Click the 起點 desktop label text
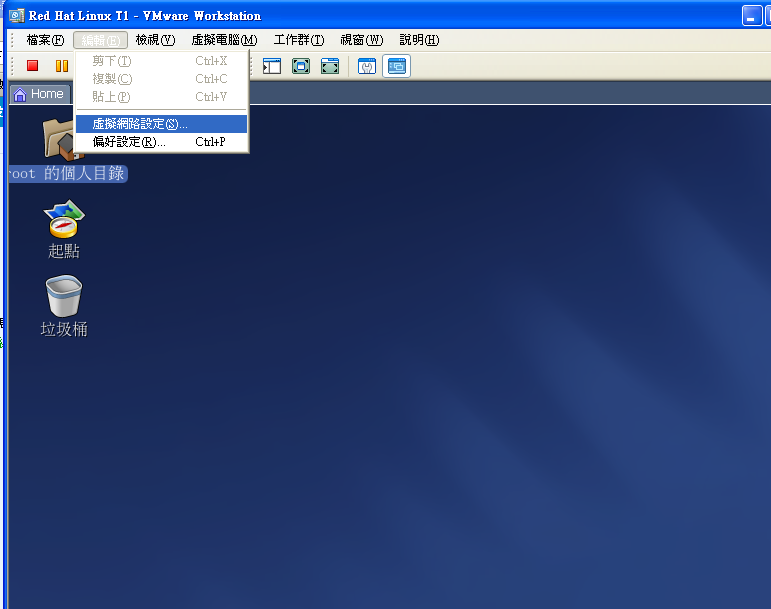 coord(64,251)
